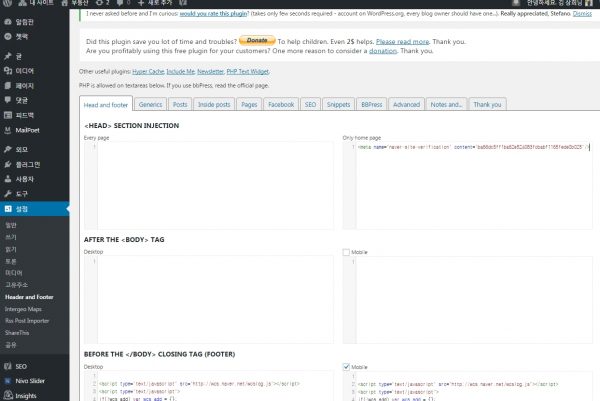This screenshot has height=401, width=600.
Task: Open Permalinks (고유주소) settings submenu
Action: [16, 285]
